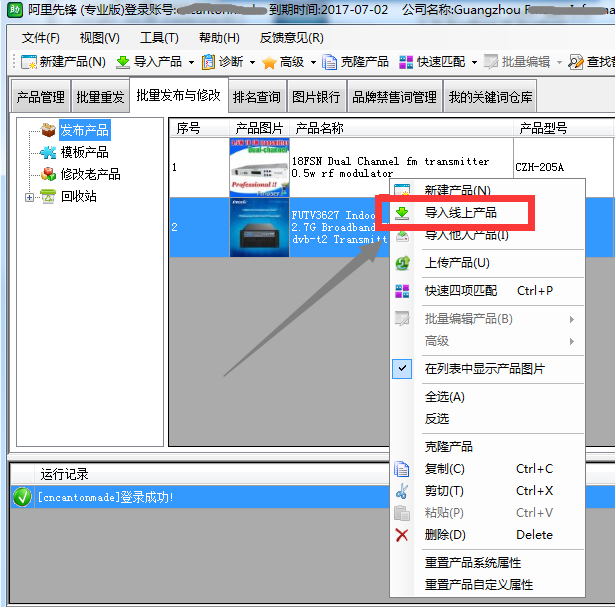Open the 工具(T) menu
This screenshot has width=615, height=607.
(x=159, y=38)
